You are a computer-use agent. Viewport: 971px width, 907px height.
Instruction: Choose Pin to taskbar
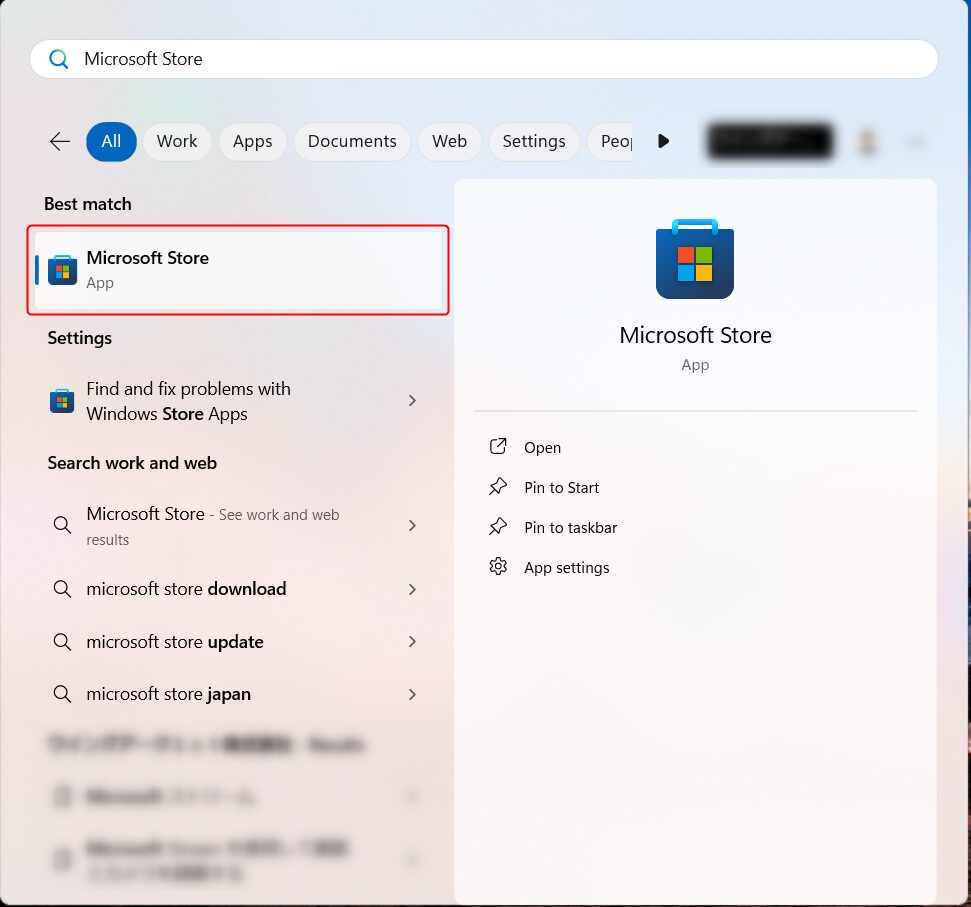coord(695,527)
